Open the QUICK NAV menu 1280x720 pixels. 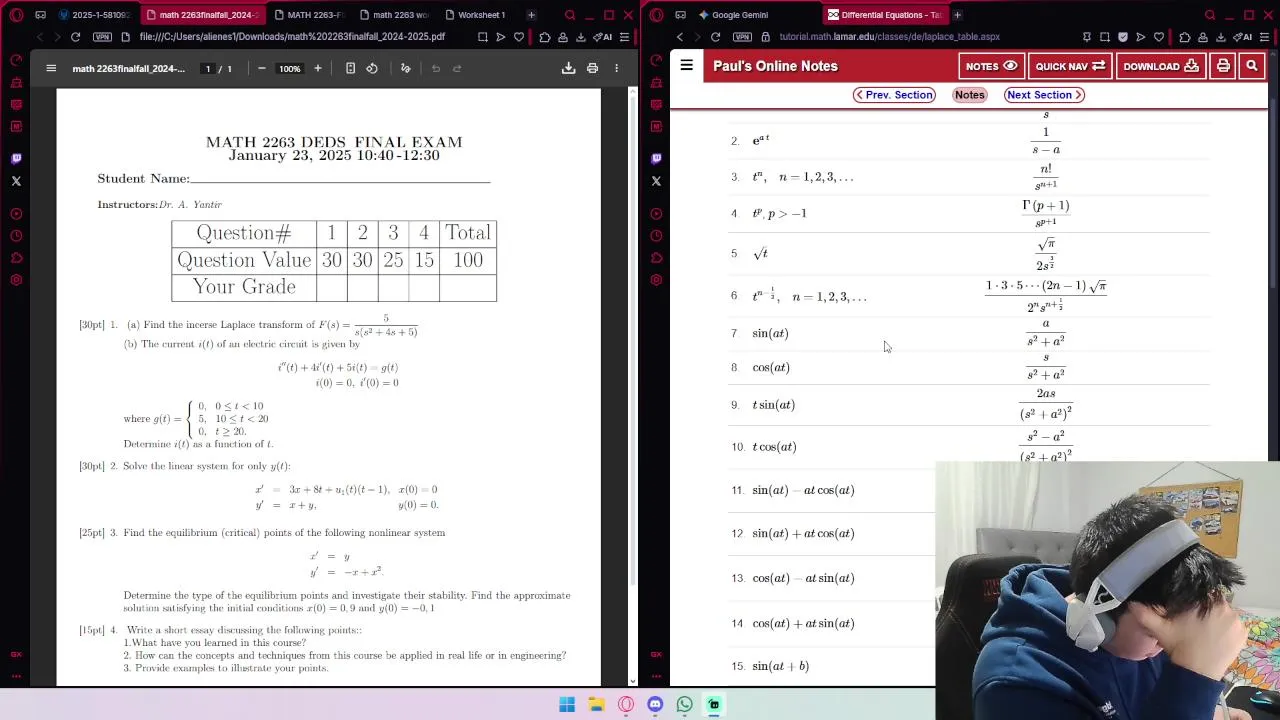[x=1070, y=66]
